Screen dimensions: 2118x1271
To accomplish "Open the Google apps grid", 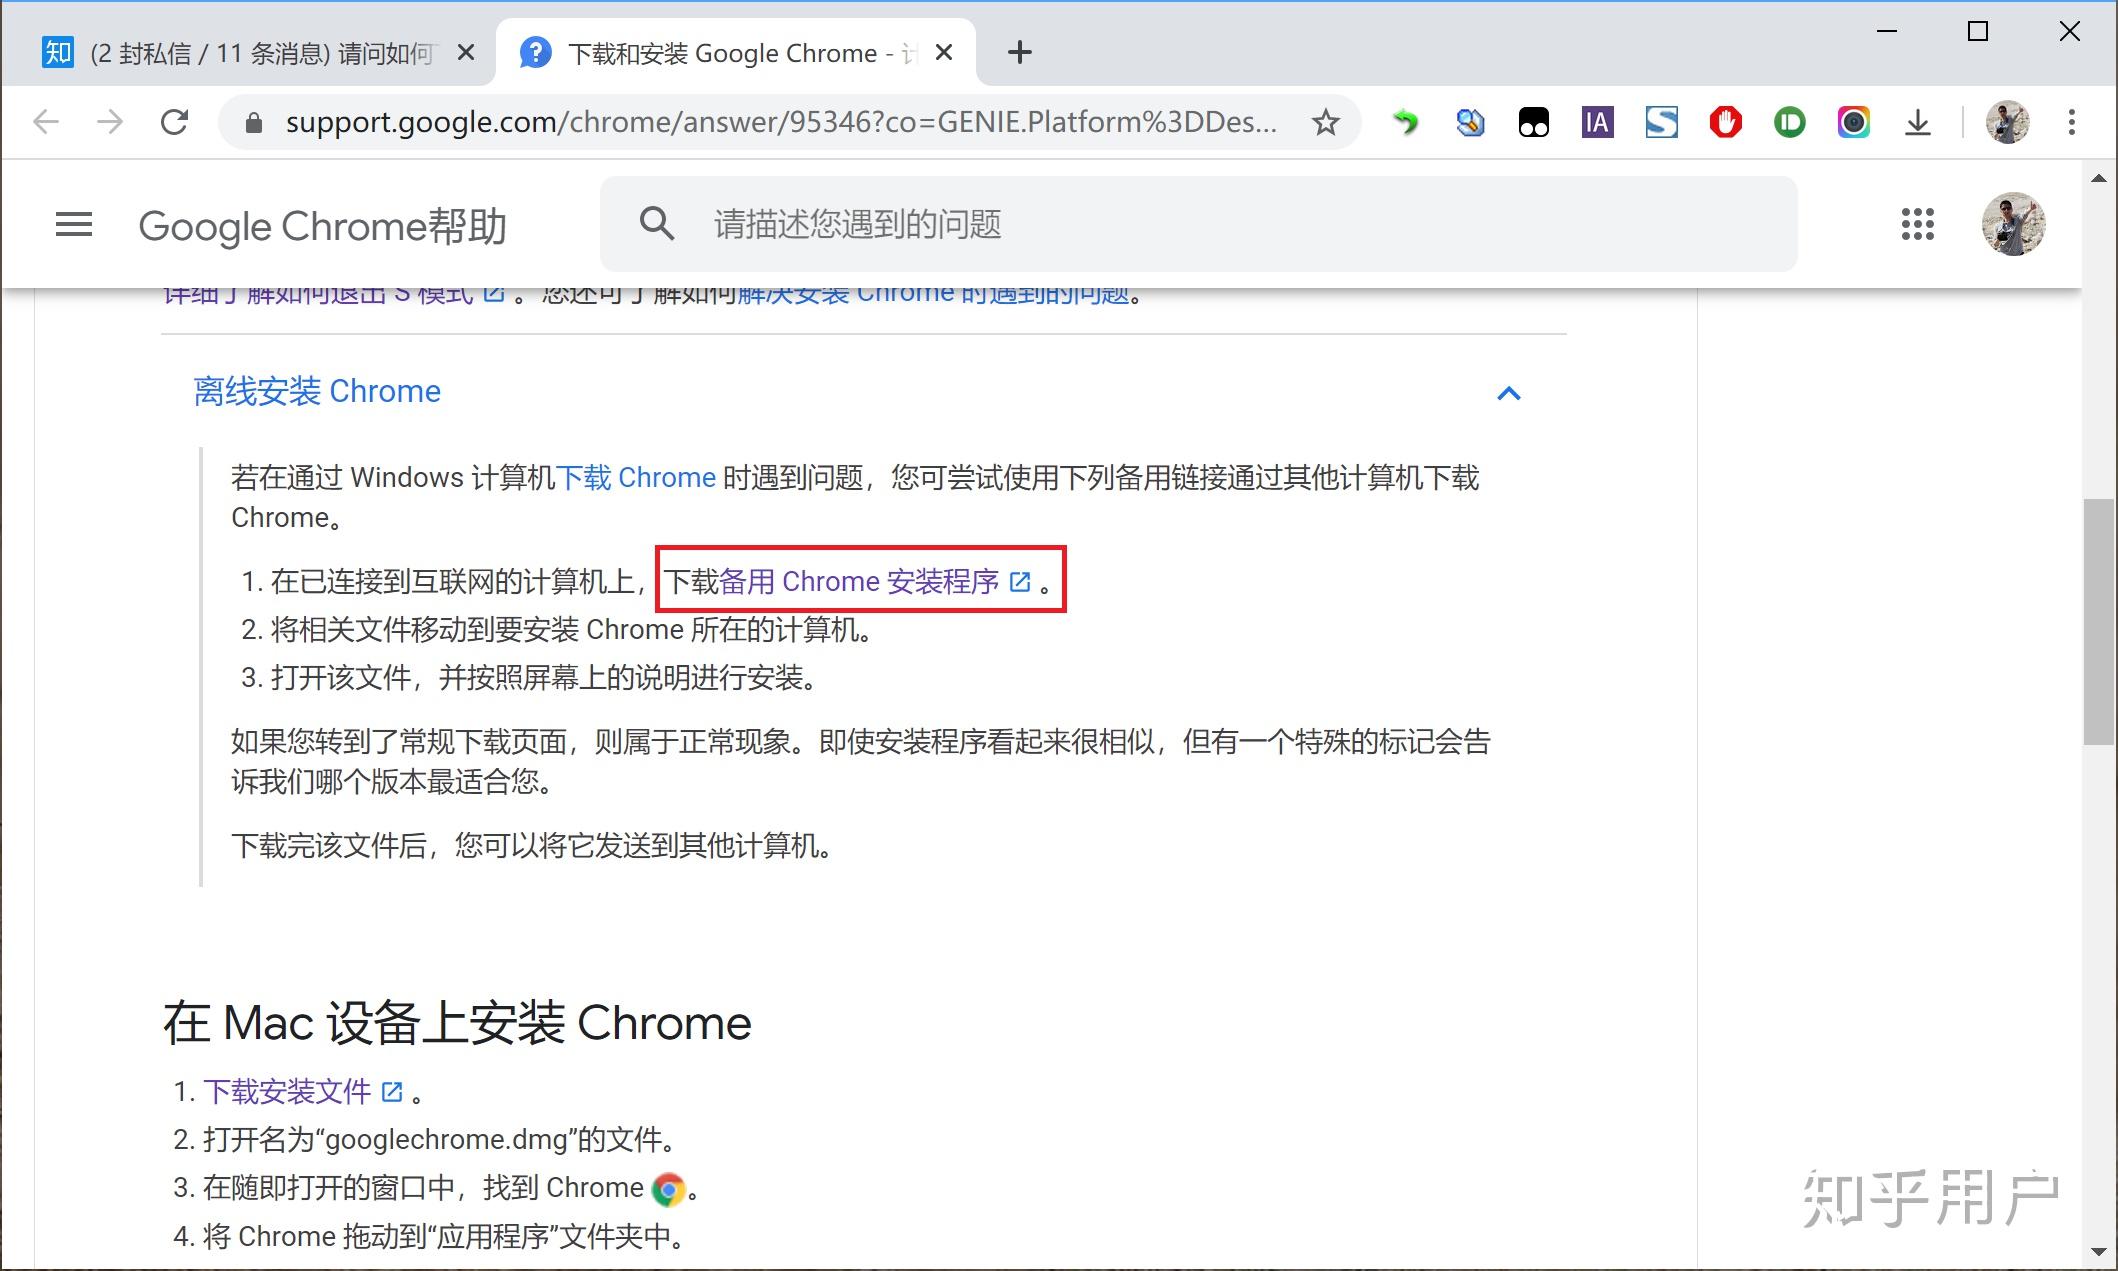I will coord(1918,224).
